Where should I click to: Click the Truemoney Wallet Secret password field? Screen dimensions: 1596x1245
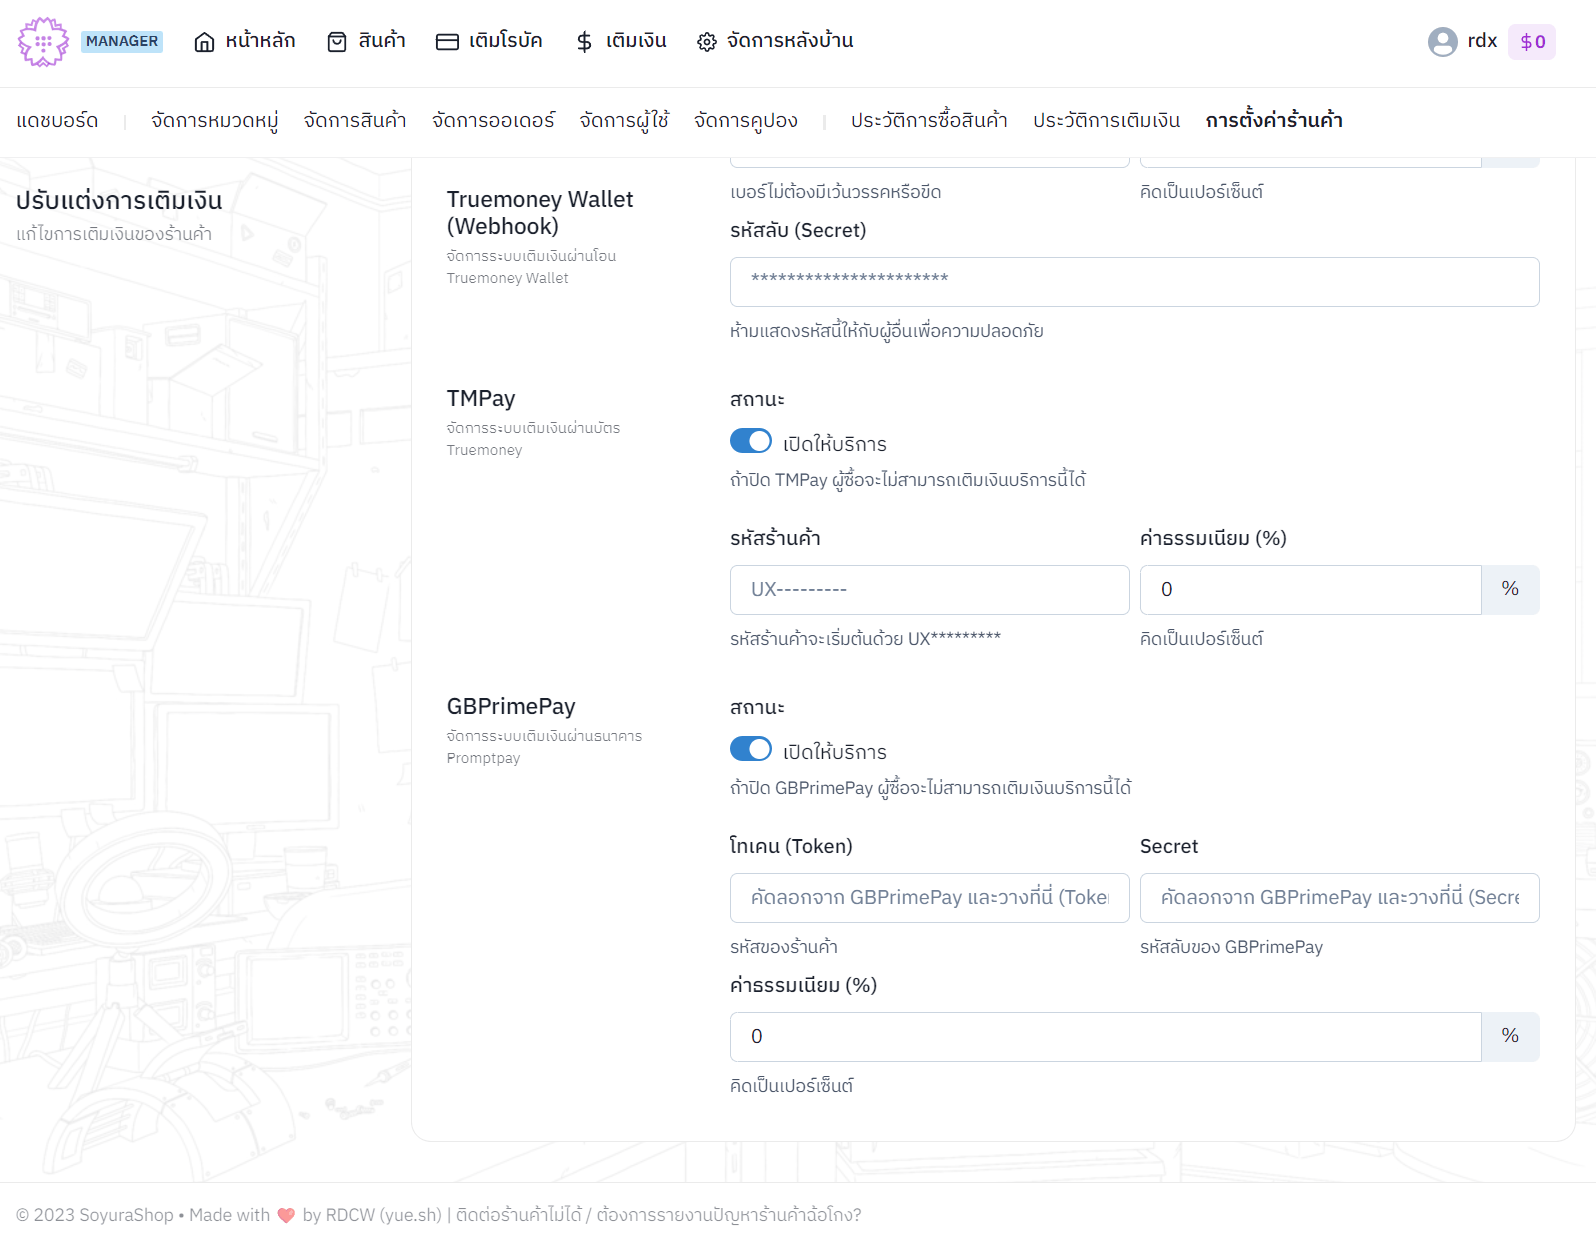point(1134,282)
